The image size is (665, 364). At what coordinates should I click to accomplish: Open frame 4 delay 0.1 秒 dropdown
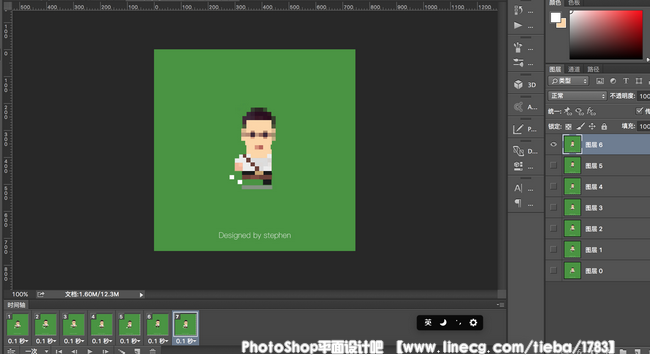pyautogui.click(x=102, y=341)
